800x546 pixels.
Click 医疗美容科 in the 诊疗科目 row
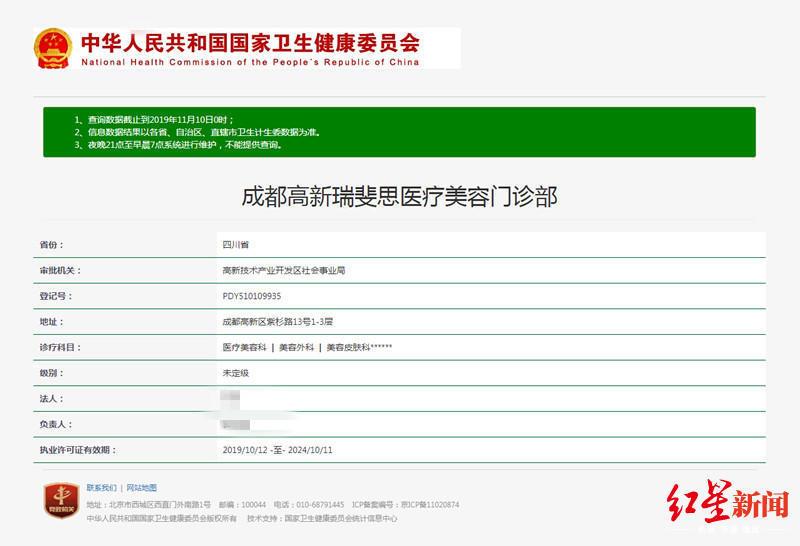pos(244,347)
